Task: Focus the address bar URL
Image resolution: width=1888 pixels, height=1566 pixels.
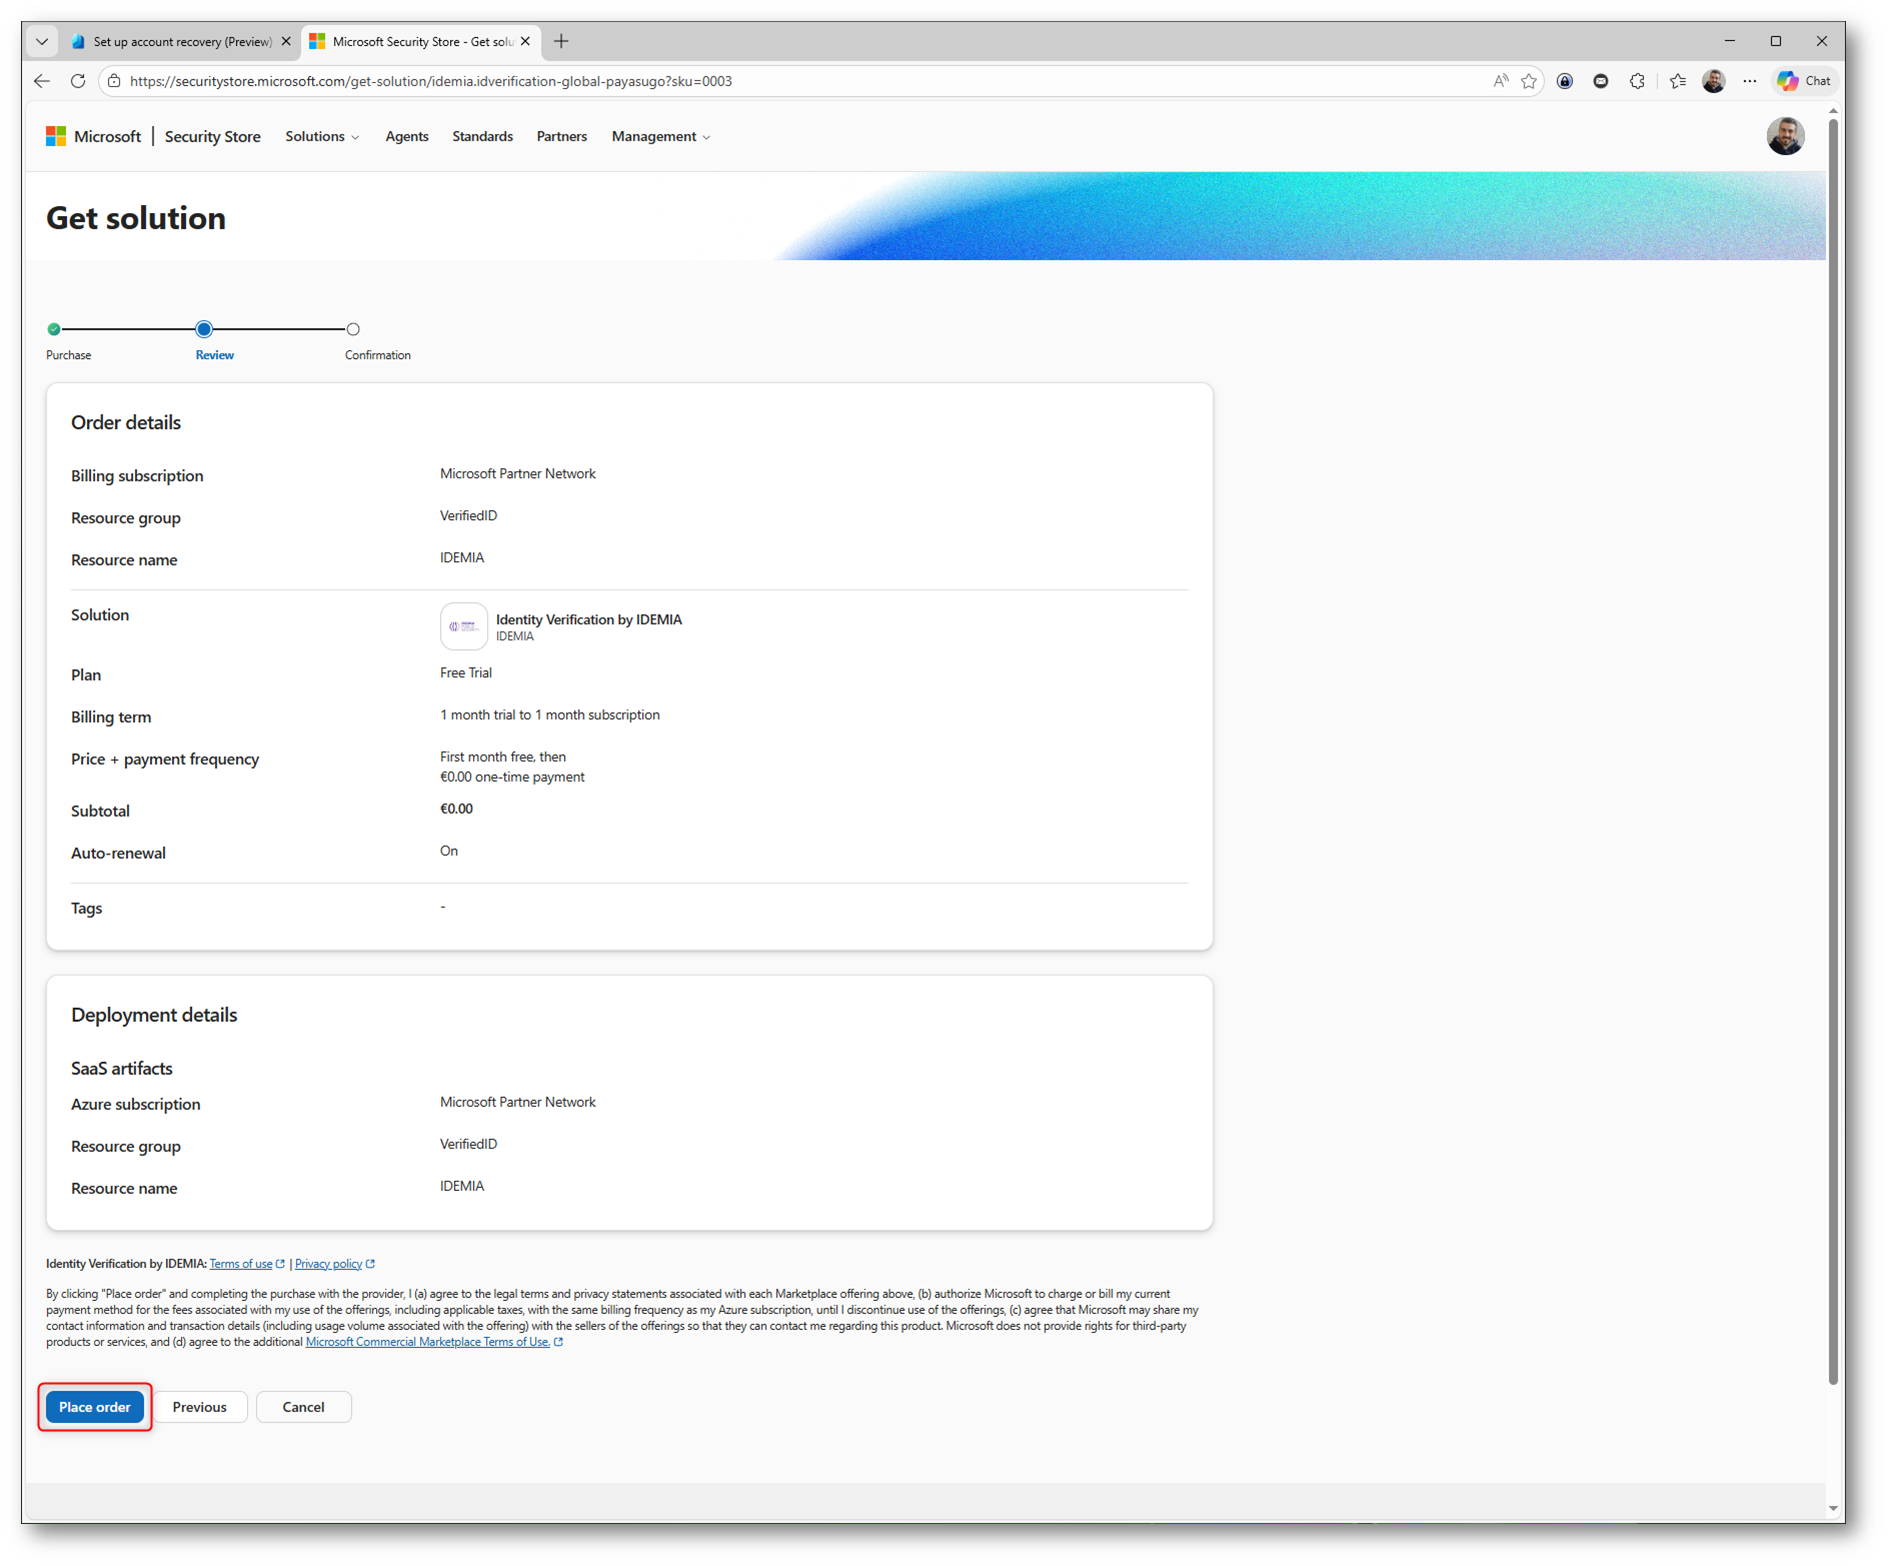Action: [431, 81]
